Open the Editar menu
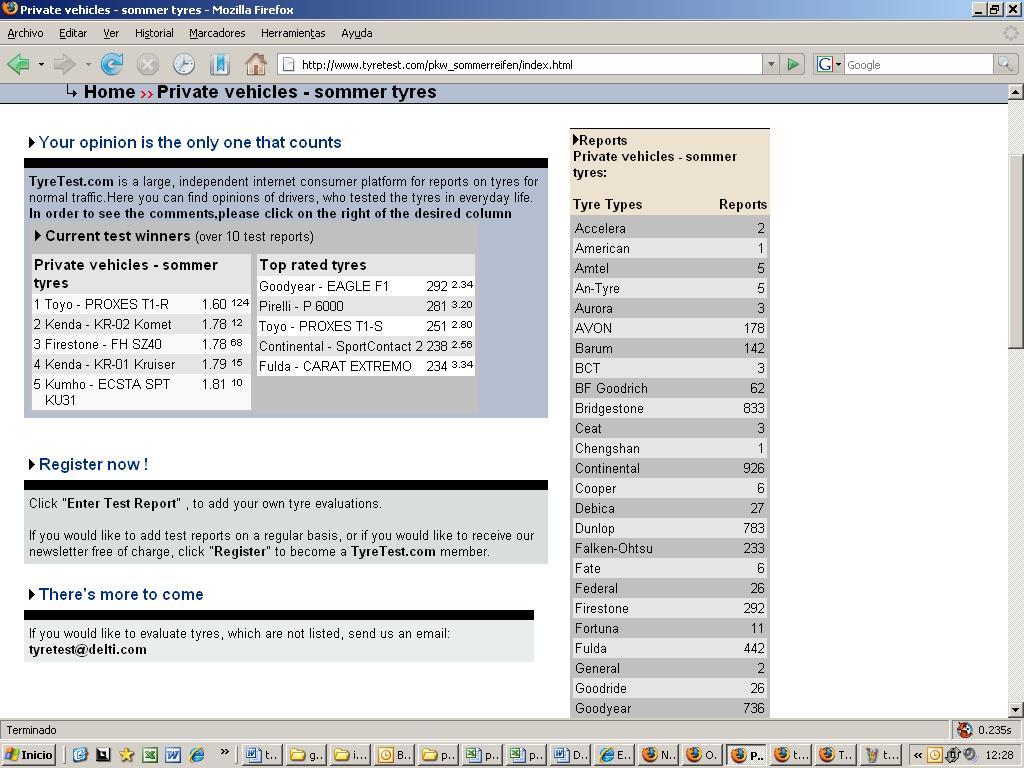The width and height of the screenshot is (1024, 768). [73, 33]
